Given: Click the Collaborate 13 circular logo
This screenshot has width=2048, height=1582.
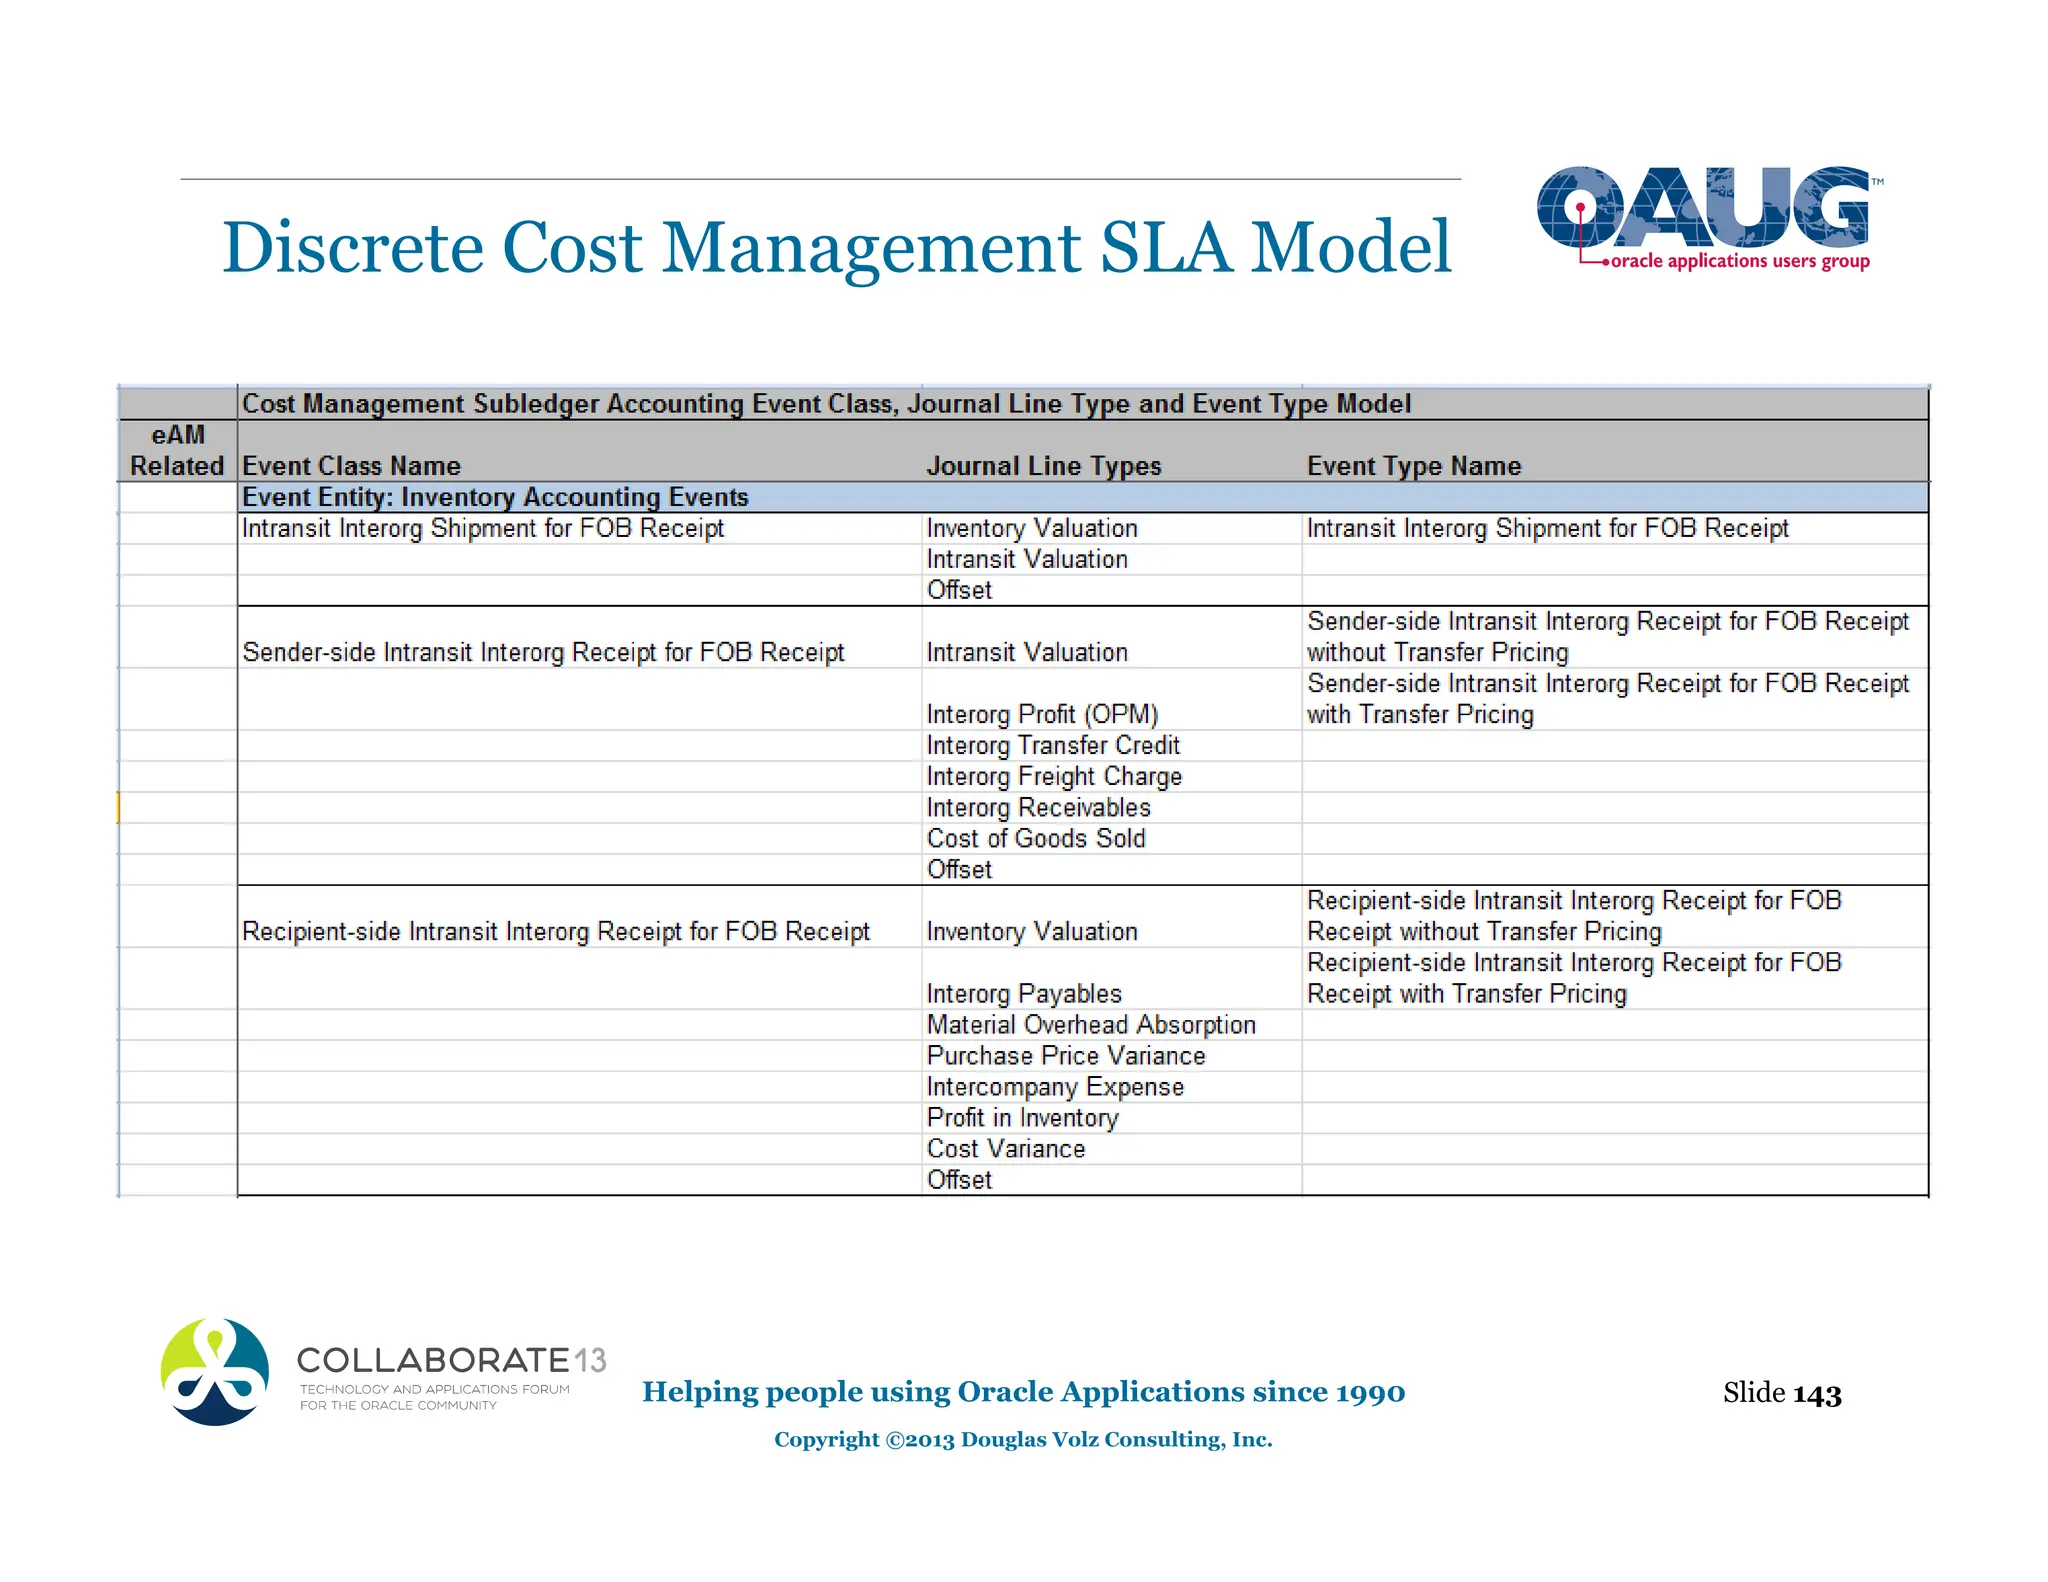Looking at the screenshot, I should pyautogui.click(x=215, y=1371).
